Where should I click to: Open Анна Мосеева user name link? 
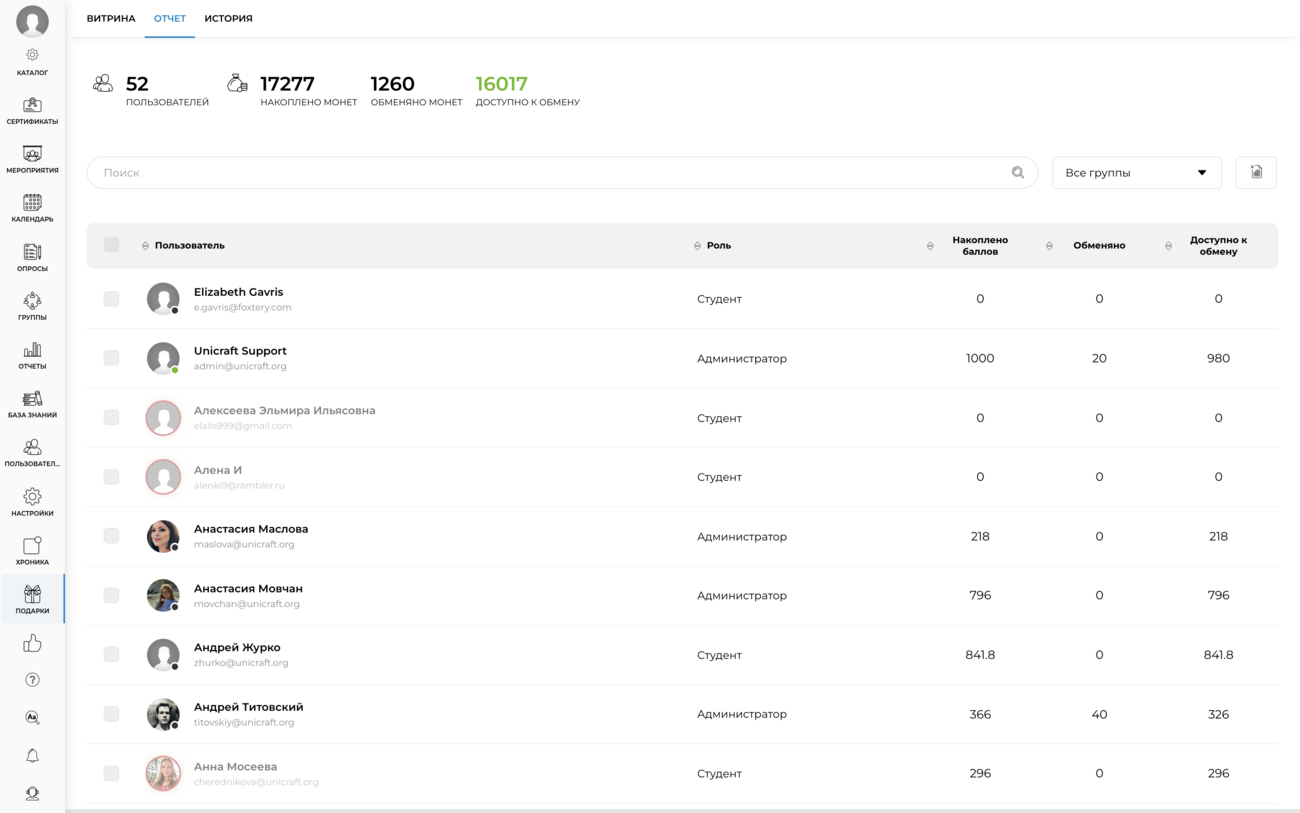(x=235, y=766)
